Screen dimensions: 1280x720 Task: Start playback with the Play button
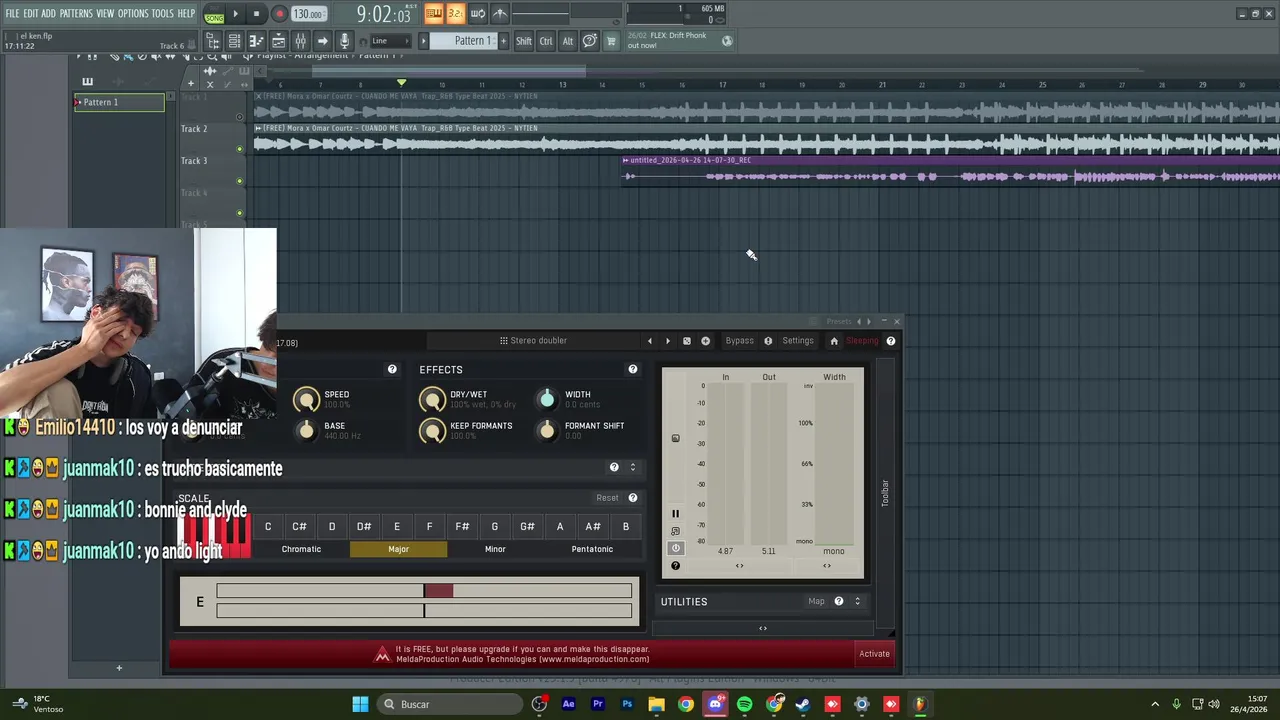(x=235, y=14)
